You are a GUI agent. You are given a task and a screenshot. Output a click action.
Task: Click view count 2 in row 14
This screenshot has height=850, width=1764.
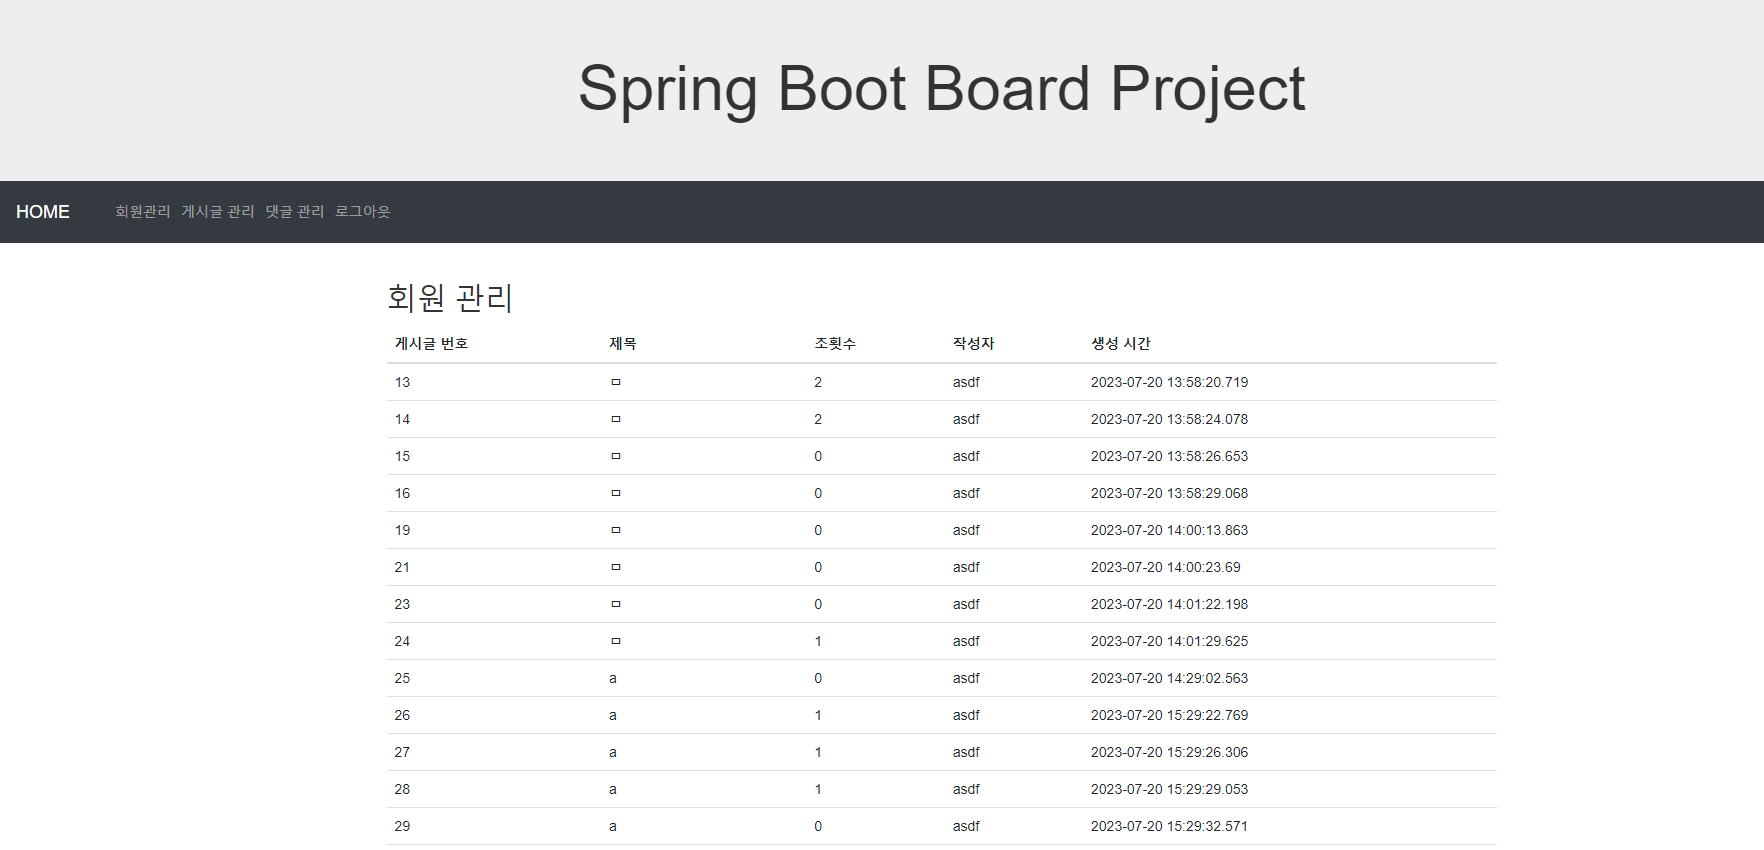point(818,419)
